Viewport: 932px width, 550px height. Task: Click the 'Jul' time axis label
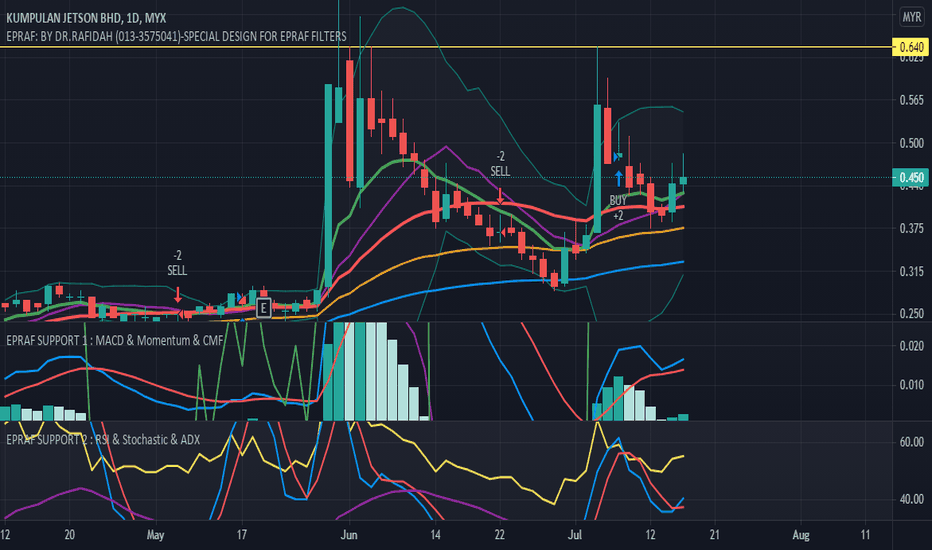[575, 535]
